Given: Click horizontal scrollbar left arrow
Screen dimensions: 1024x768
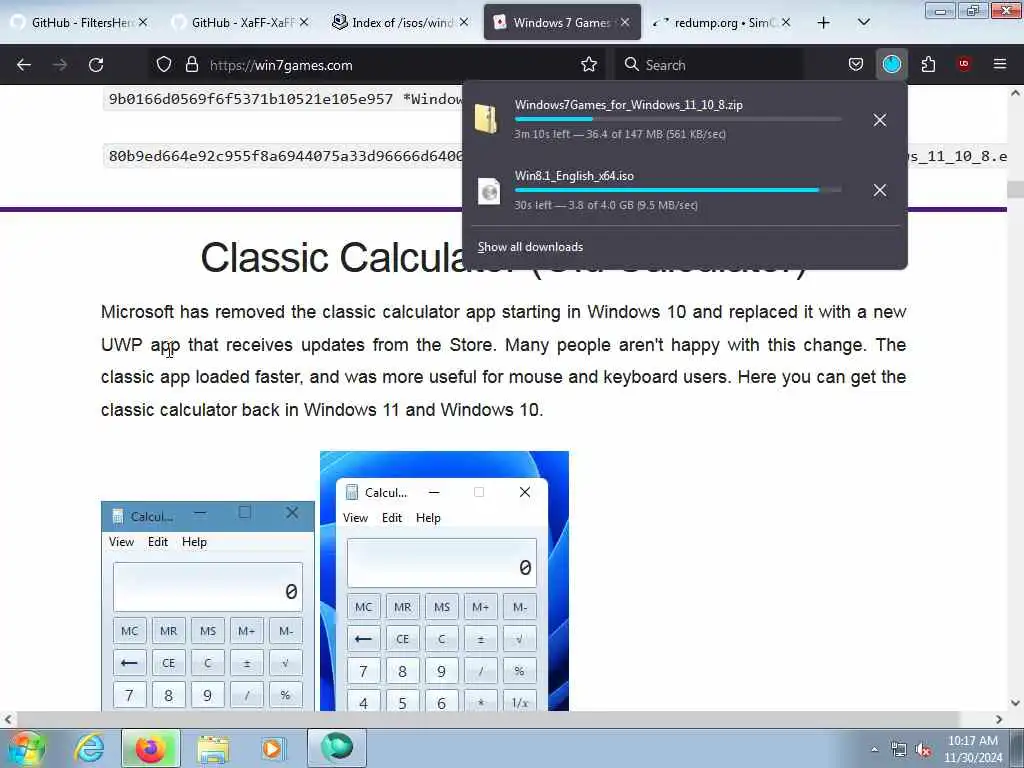Looking at the screenshot, I should 8,719.
